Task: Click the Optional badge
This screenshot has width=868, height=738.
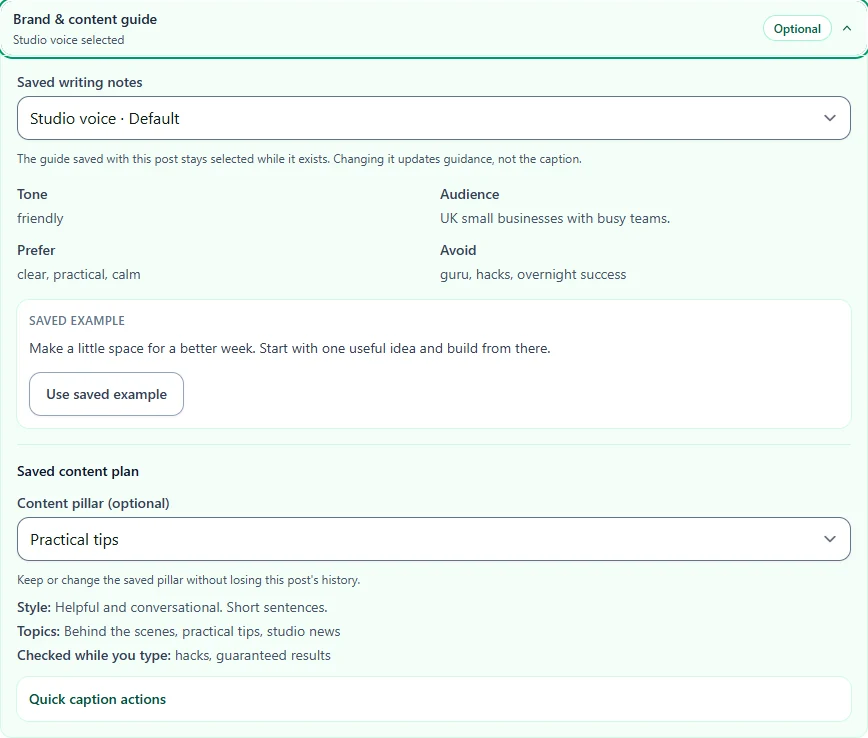Action: 797,29
